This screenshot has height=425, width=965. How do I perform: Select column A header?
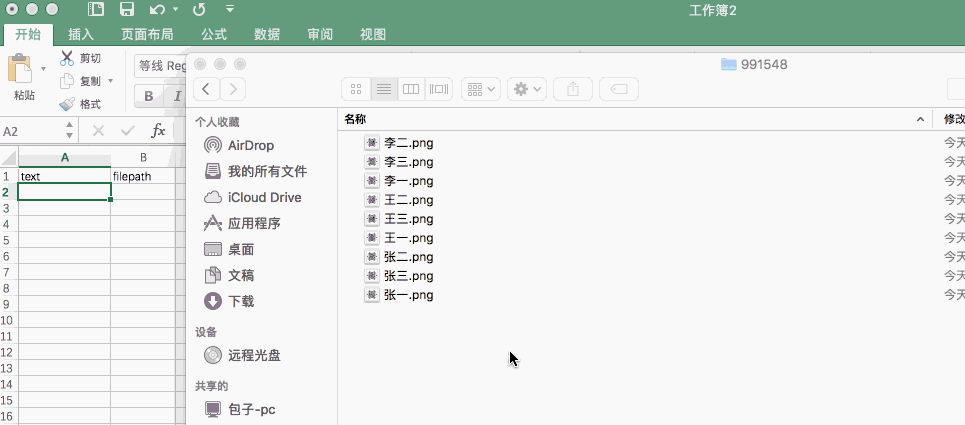click(65, 157)
